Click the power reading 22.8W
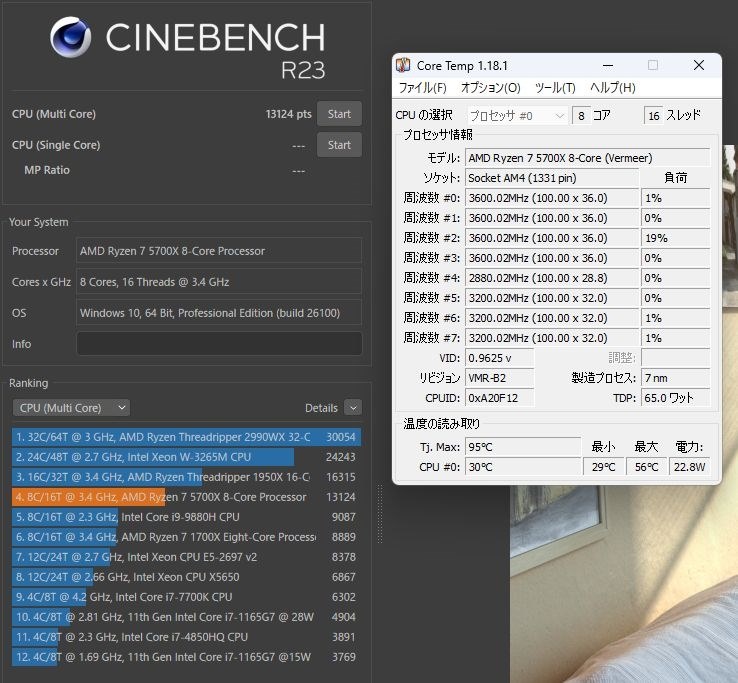This screenshot has height=683, width=738. pyautogui.click(x=689, y=467)
